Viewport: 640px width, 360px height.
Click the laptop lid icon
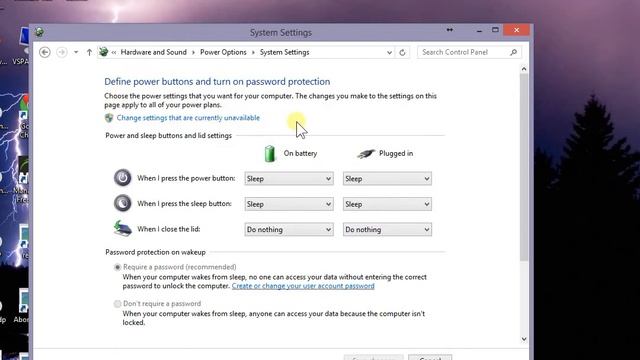pos(122,229)
